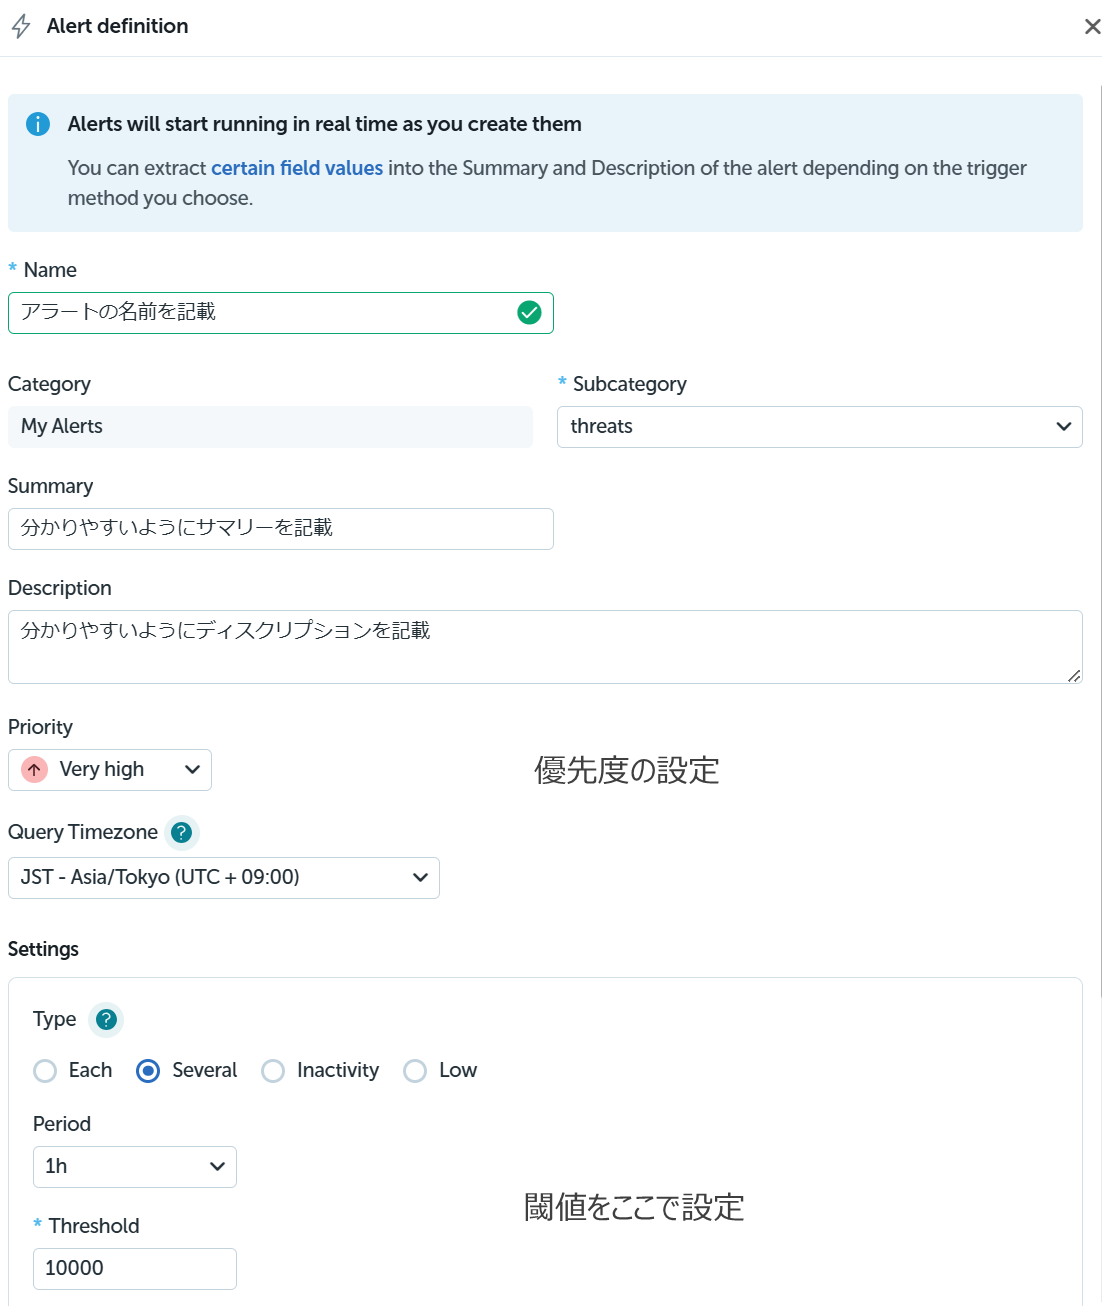
Task: Click the lightning bolt Alert definition icon
Action: pyautogui.click(x=21, y=26)
